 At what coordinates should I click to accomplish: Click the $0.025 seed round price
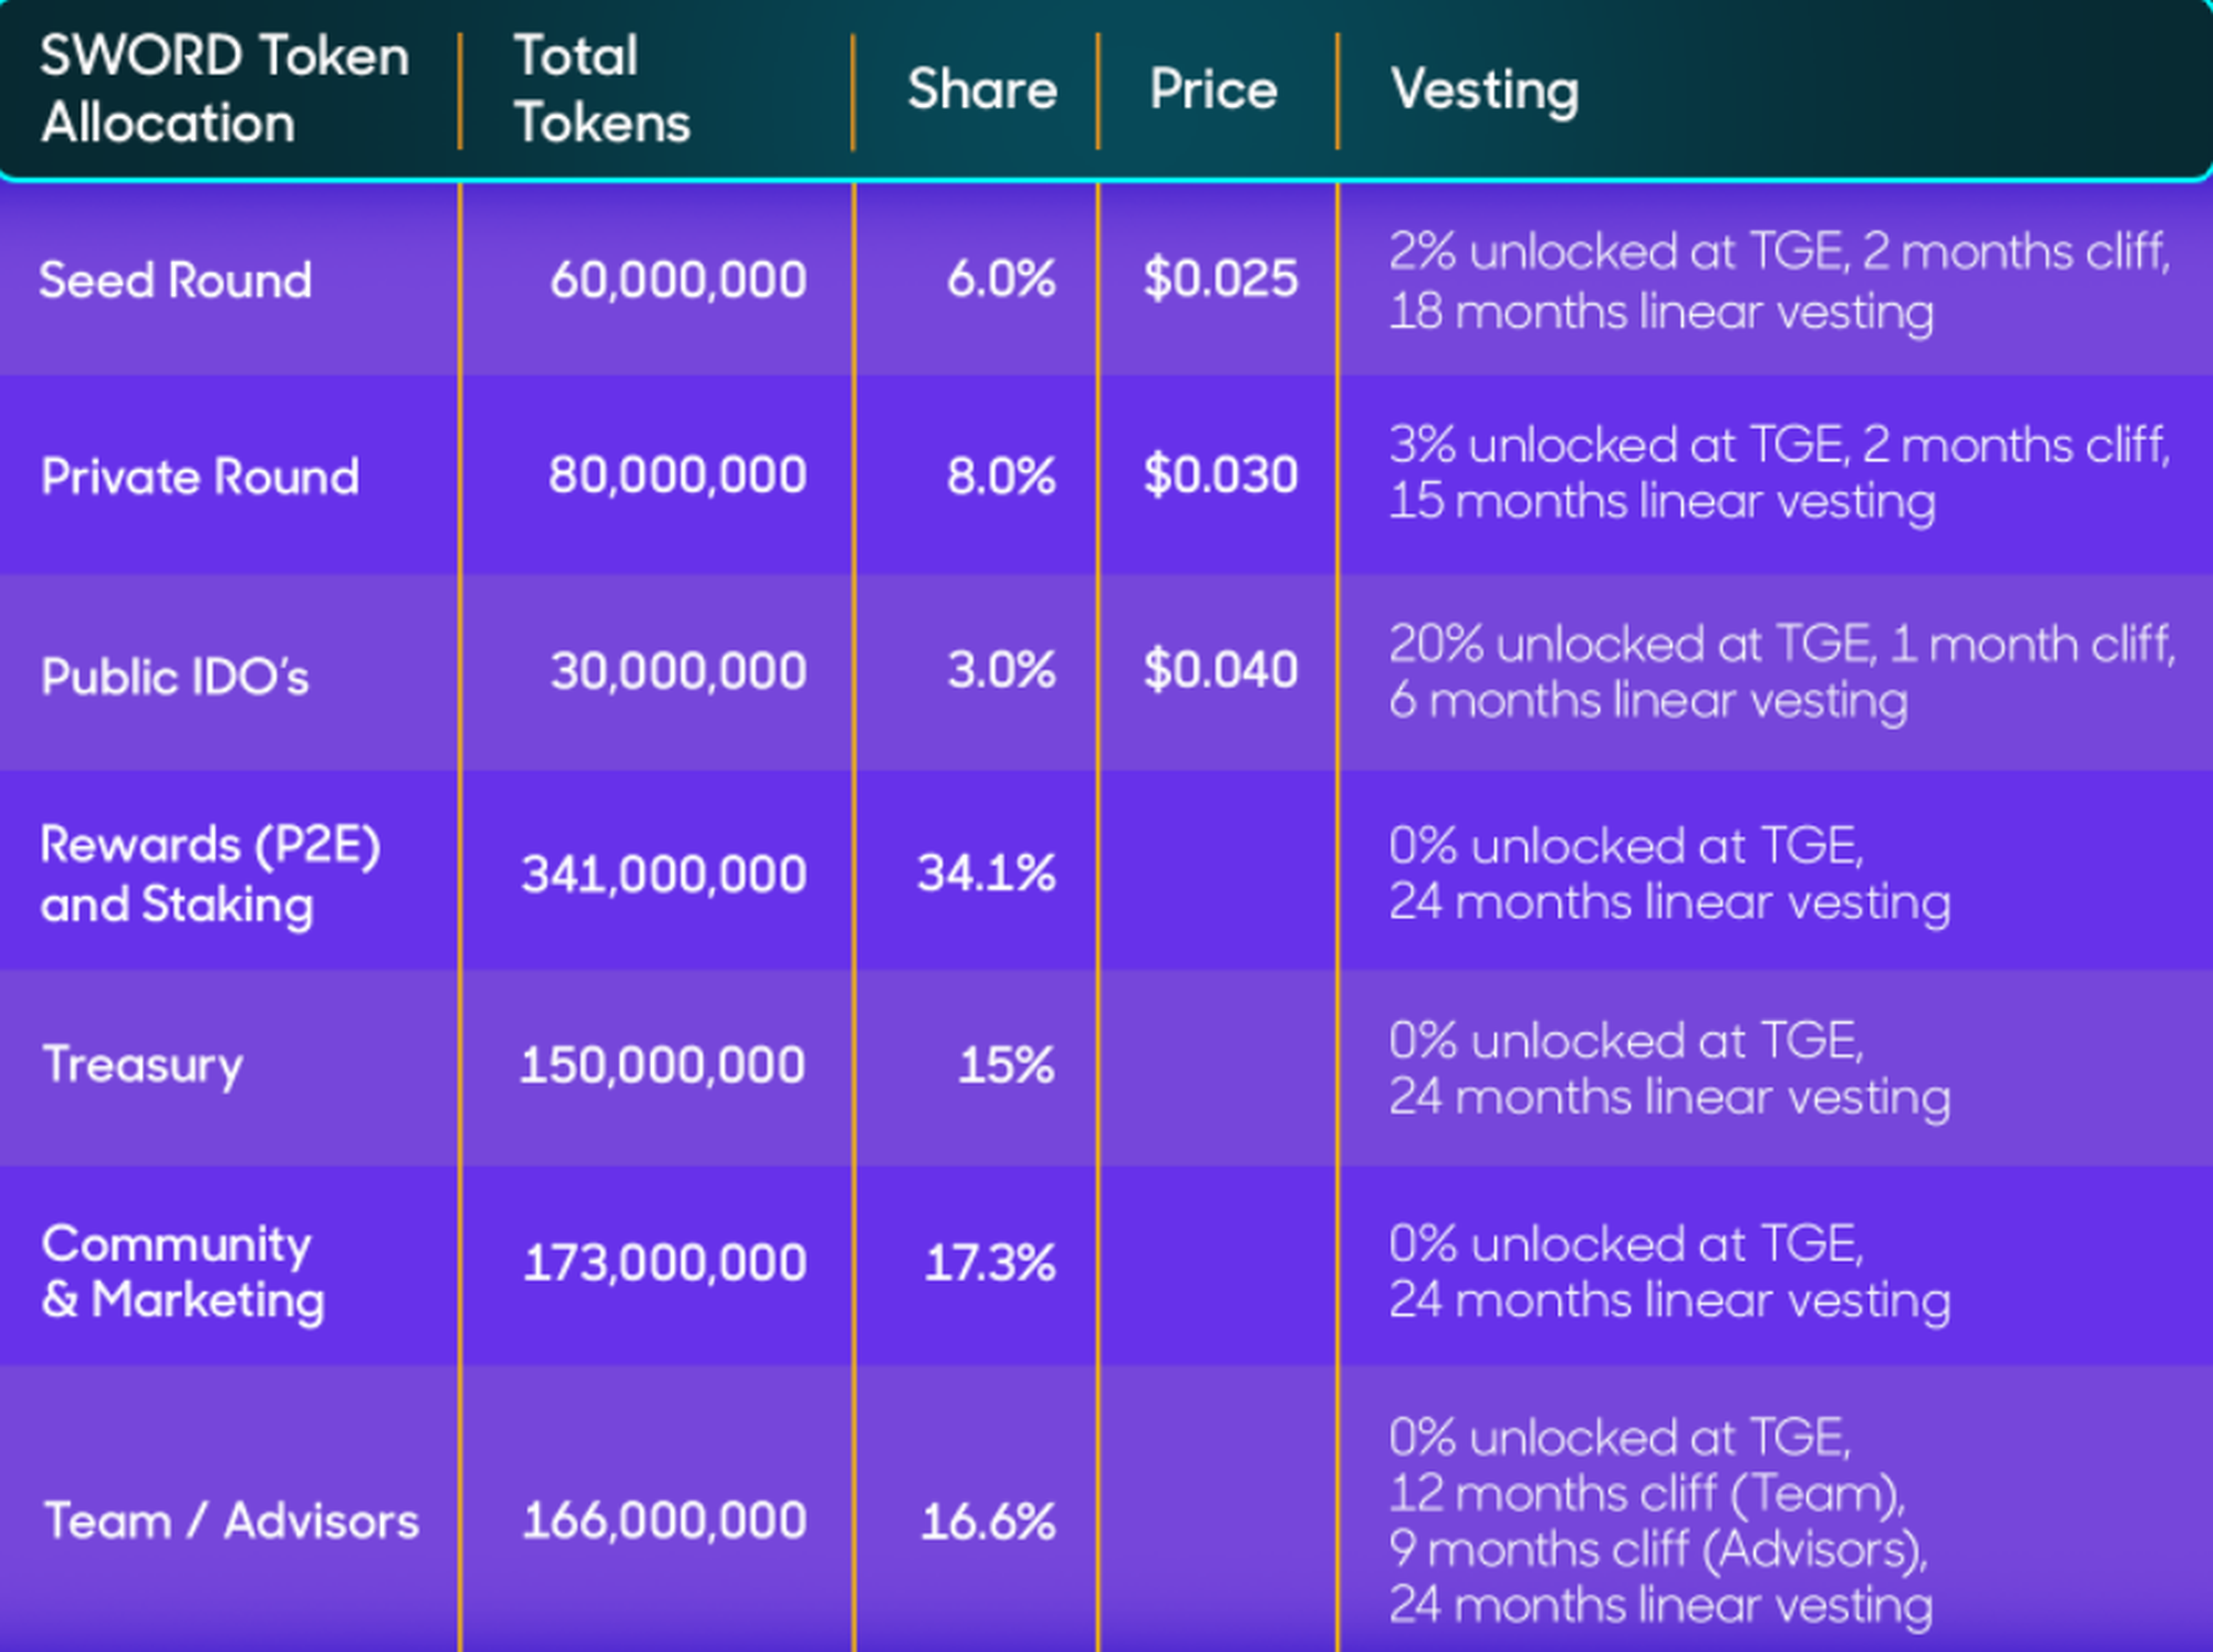[x=1221, y=278]
